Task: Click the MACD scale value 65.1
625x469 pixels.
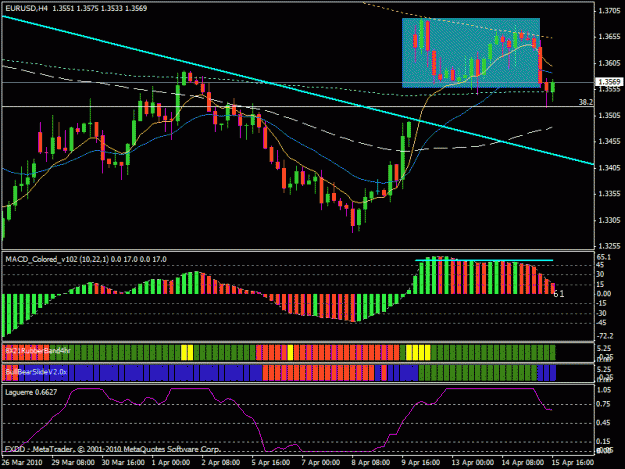Action: (603, 257)
